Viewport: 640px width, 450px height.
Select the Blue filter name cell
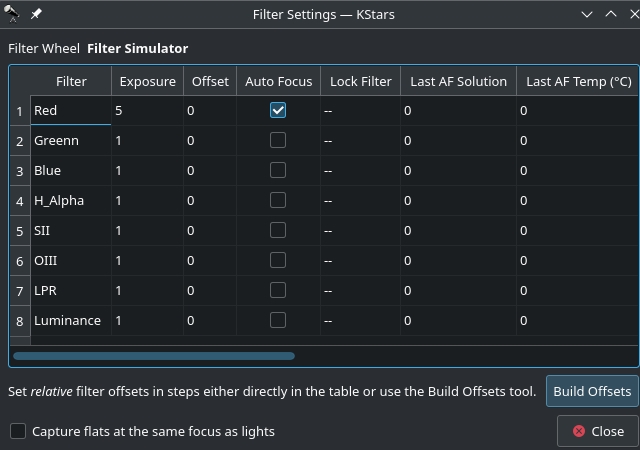click(x=71, y=170)
